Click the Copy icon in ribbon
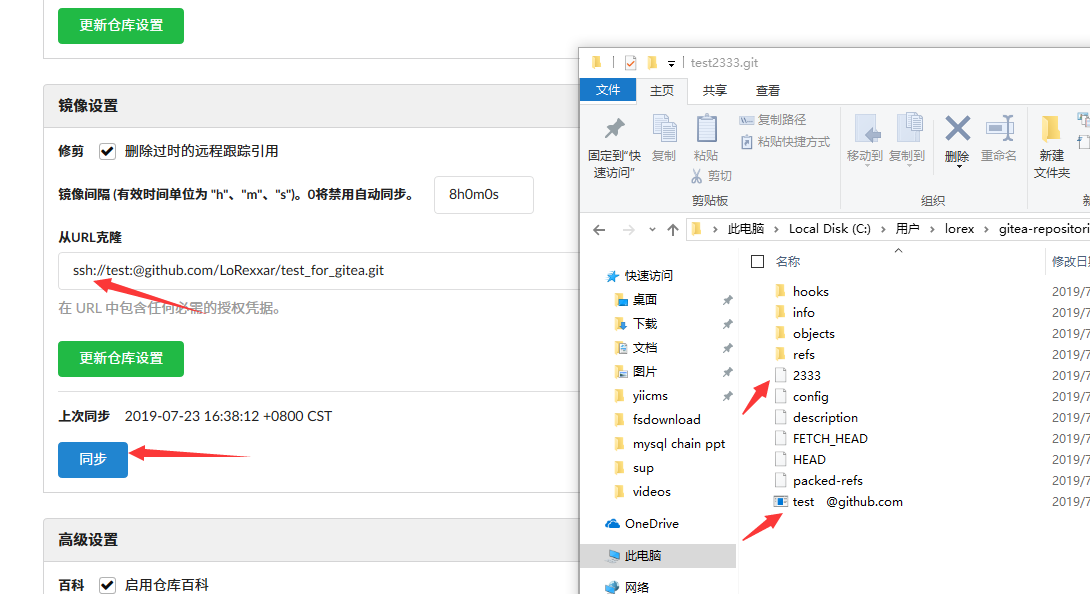The width and height of the screenshot is (1090, 594). click(x=664, y=129)
